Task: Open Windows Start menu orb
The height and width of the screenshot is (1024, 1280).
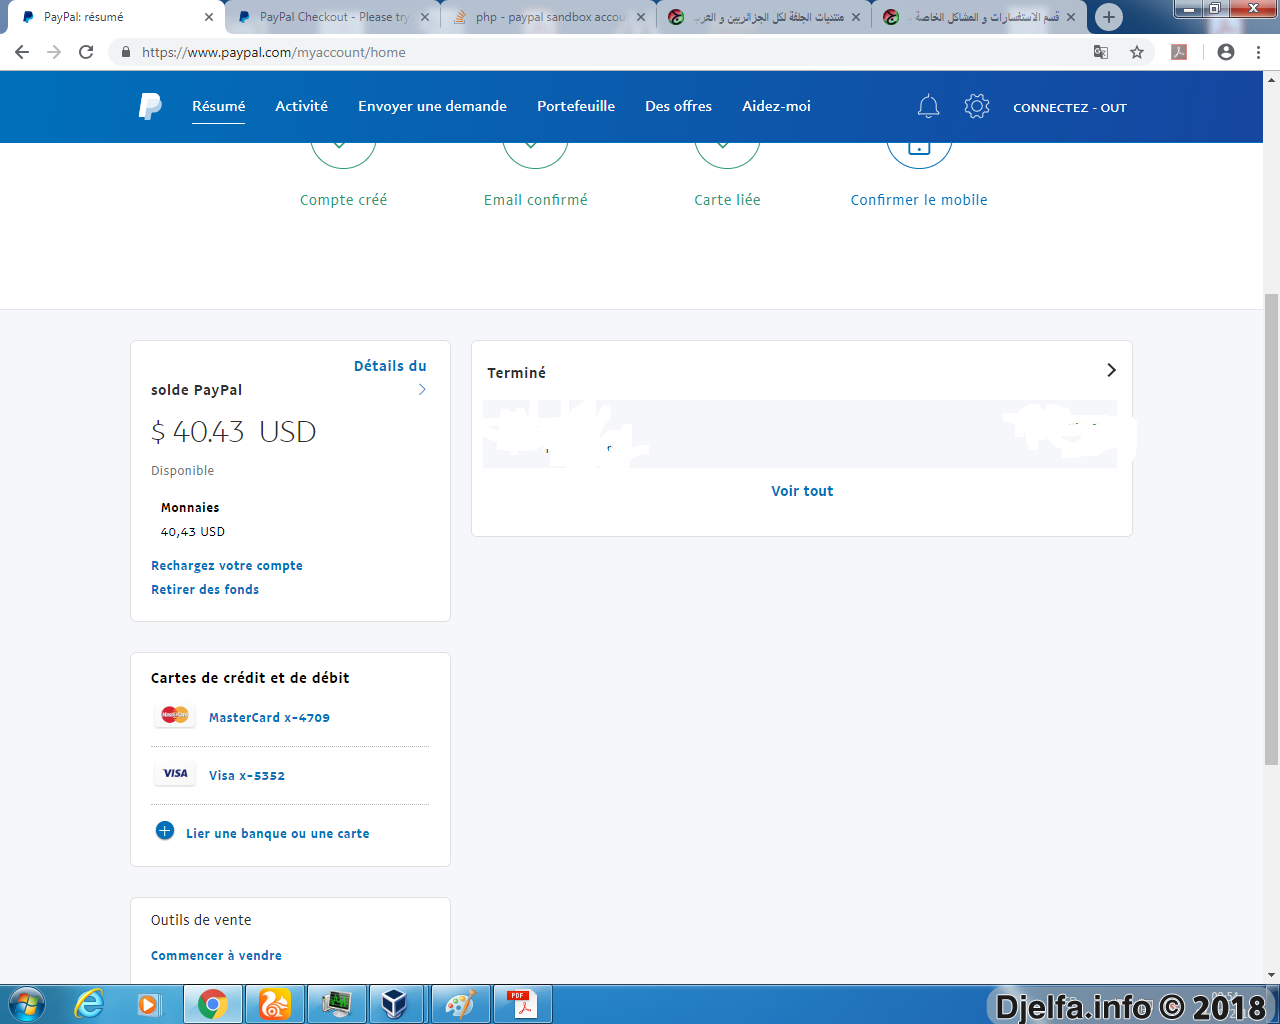Action: [x=27, y=1004]
